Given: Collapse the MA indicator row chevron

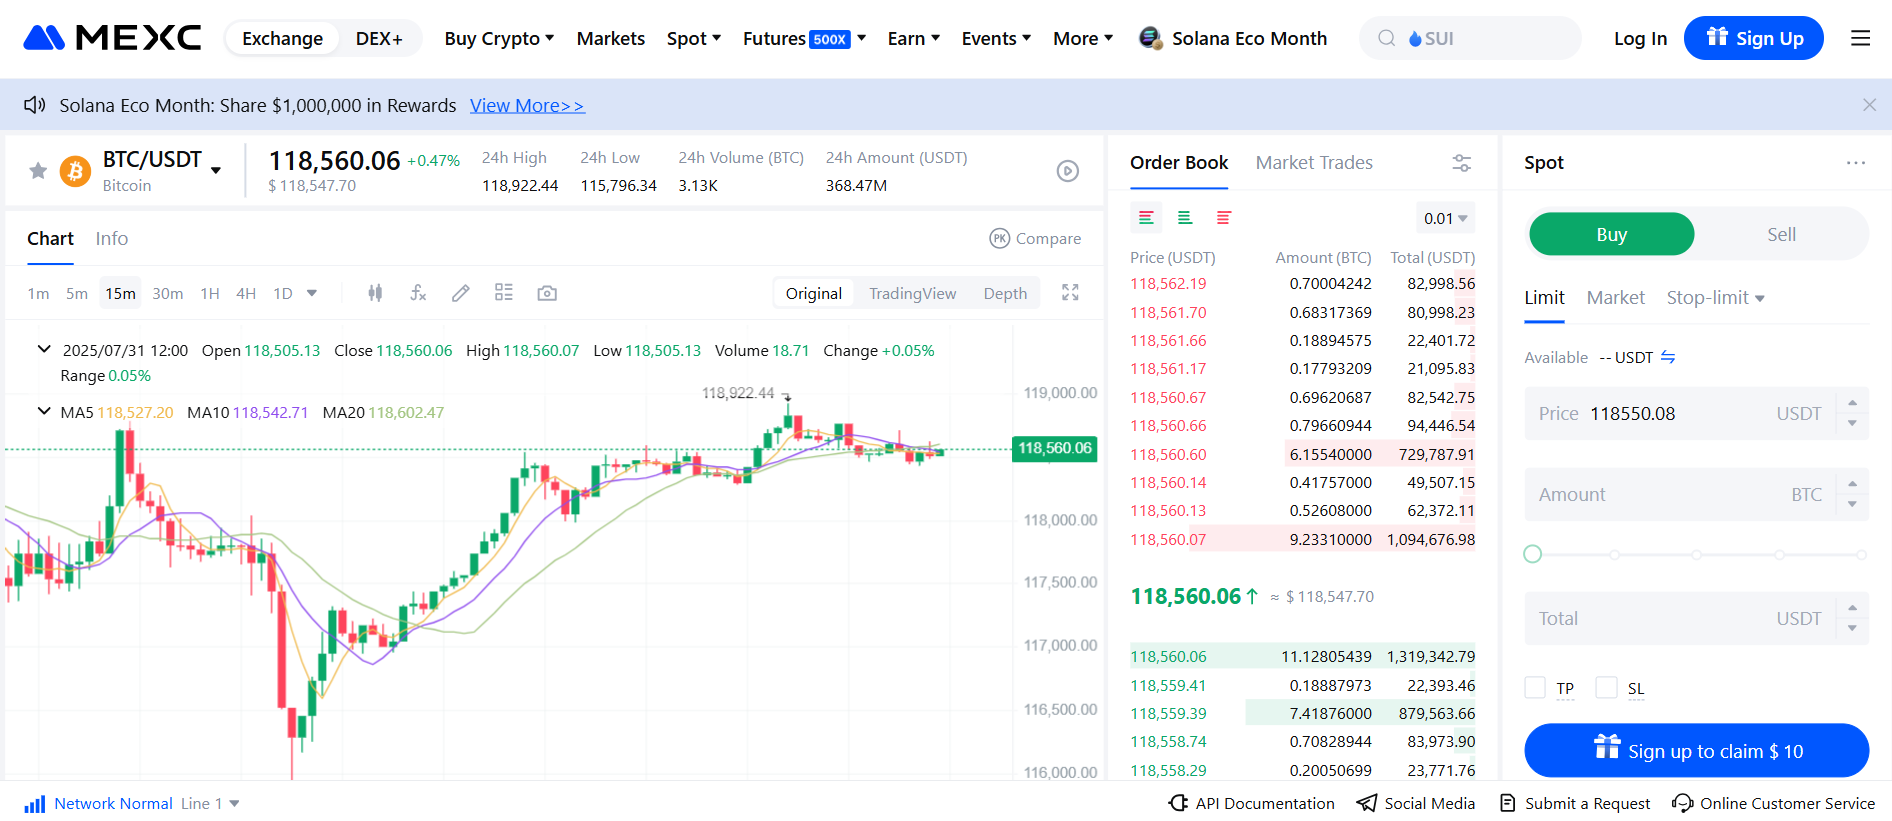Looking at the screenshot, I should 44,411.
